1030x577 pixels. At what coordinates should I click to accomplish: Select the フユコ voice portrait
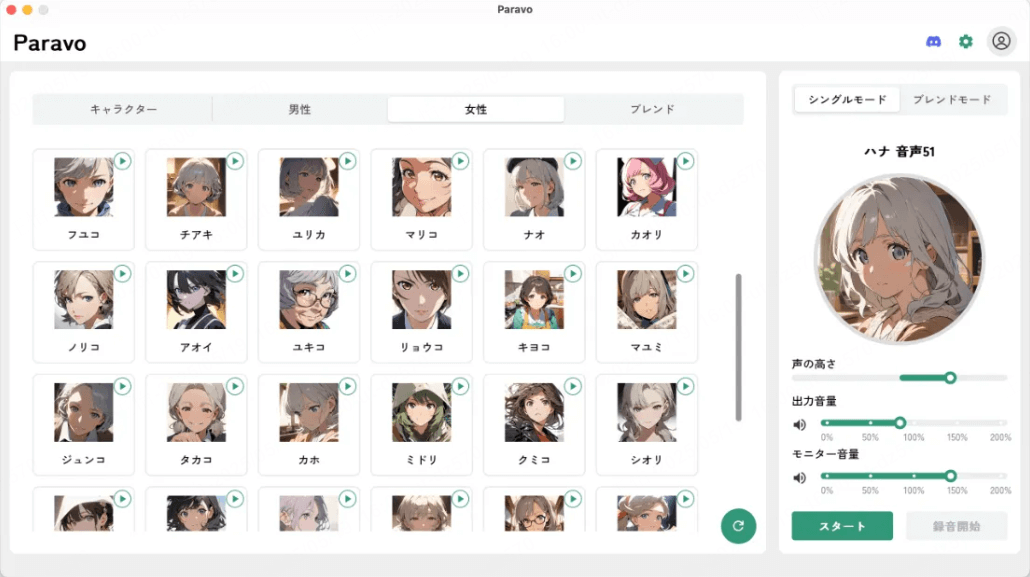[83, 187]
